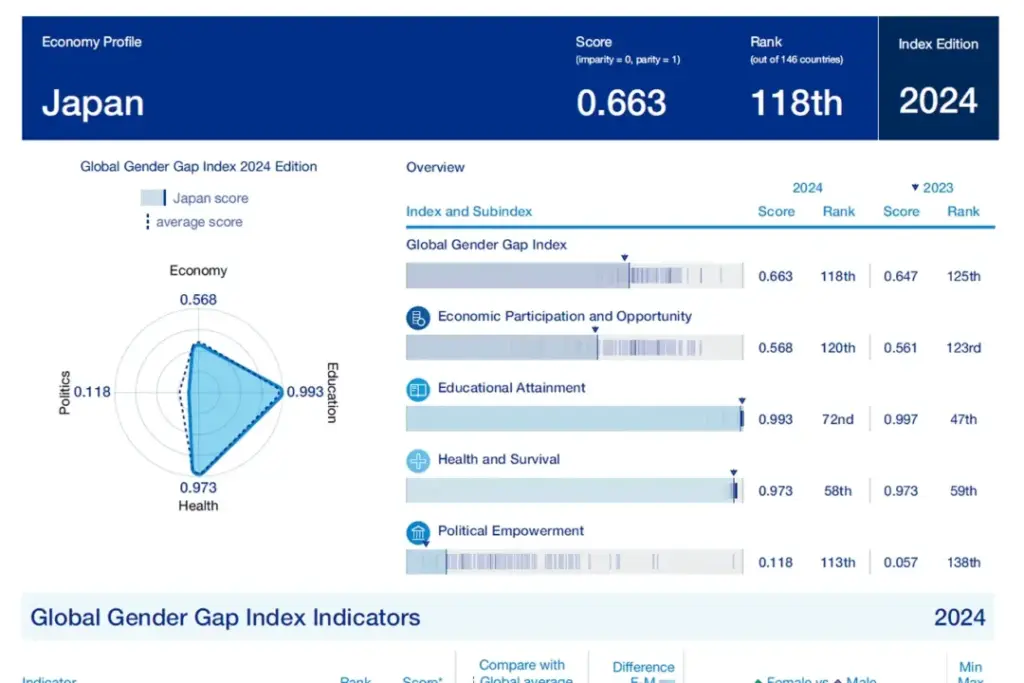Click the triangle marker above Global Gender Gap bar
Image resolution: width=1024 pixels, height=683 pixels.
click(x=624, y=258)
